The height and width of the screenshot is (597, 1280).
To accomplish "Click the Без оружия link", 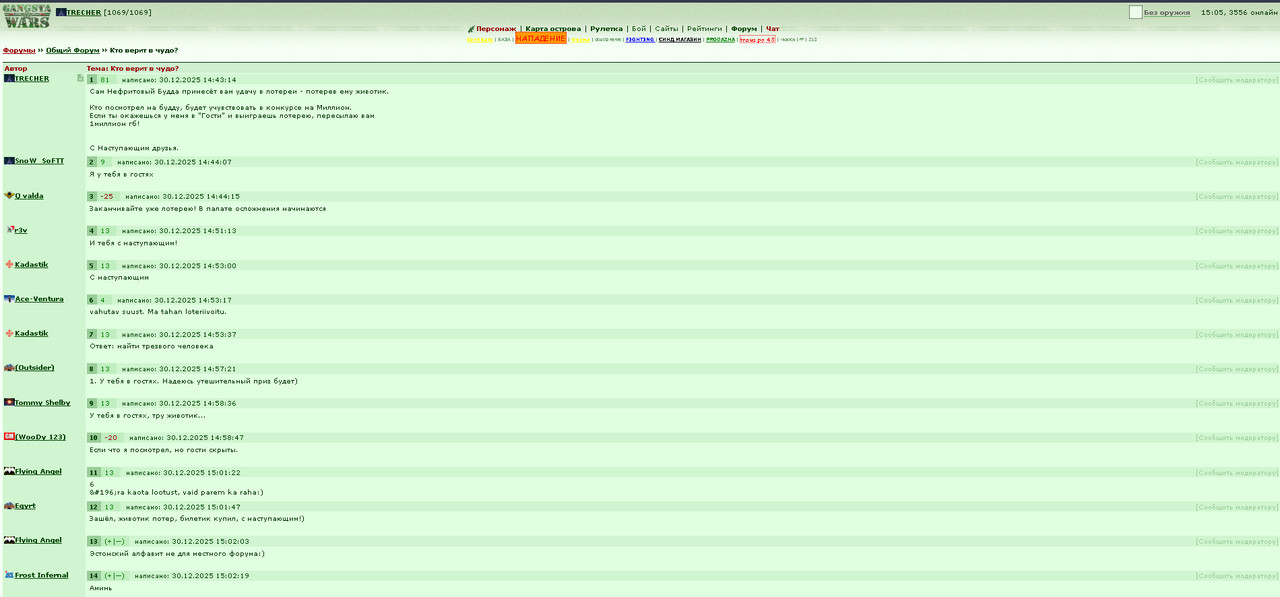I will coord(1167,13).
